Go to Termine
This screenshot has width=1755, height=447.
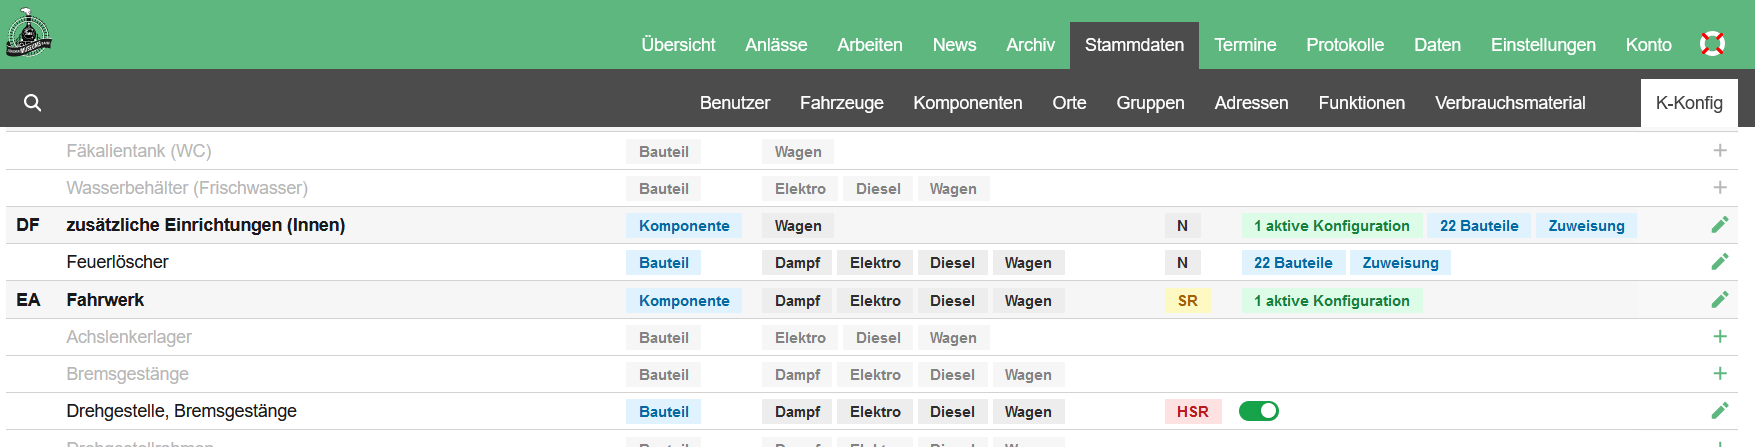(1245, 45)
